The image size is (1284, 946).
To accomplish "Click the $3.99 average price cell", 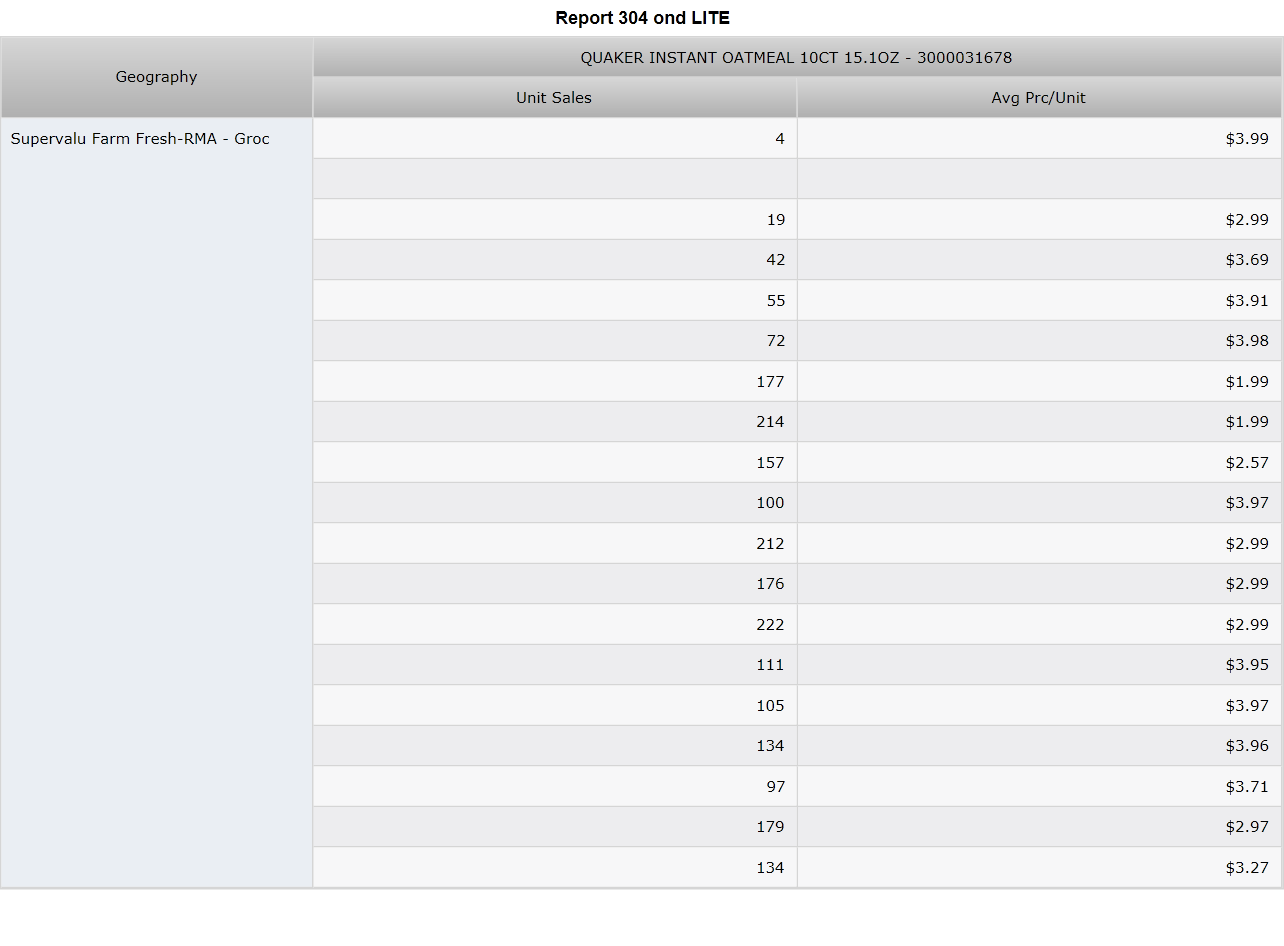I will (1039, 139).
